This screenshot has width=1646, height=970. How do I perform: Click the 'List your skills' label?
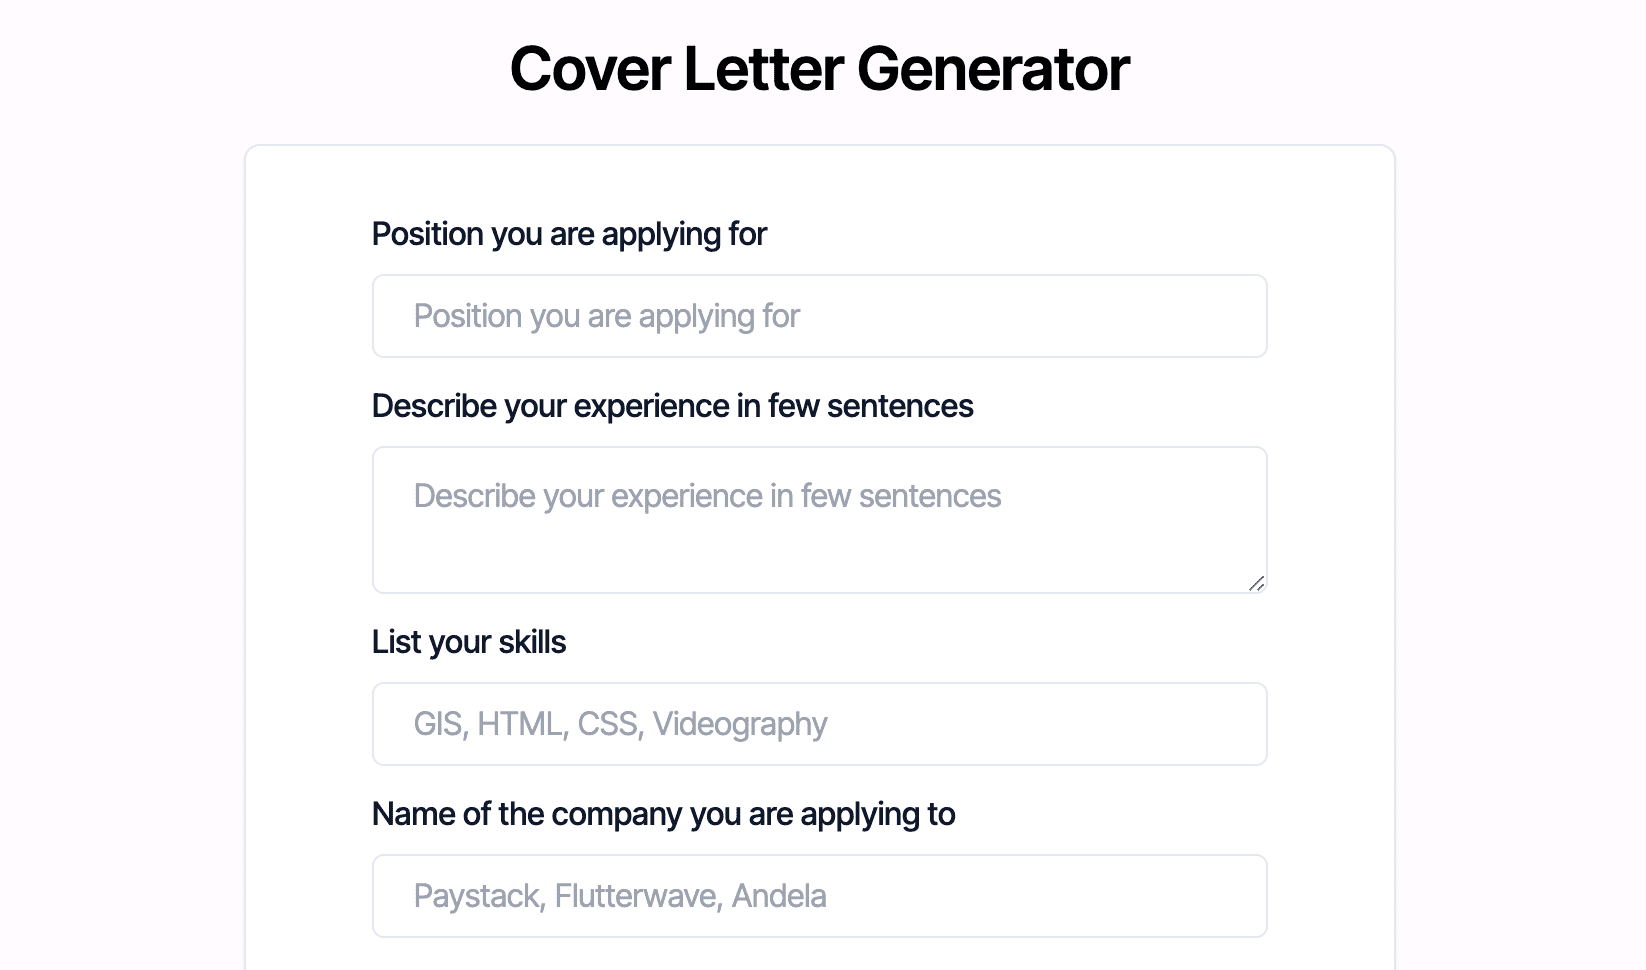pos(468,642)
